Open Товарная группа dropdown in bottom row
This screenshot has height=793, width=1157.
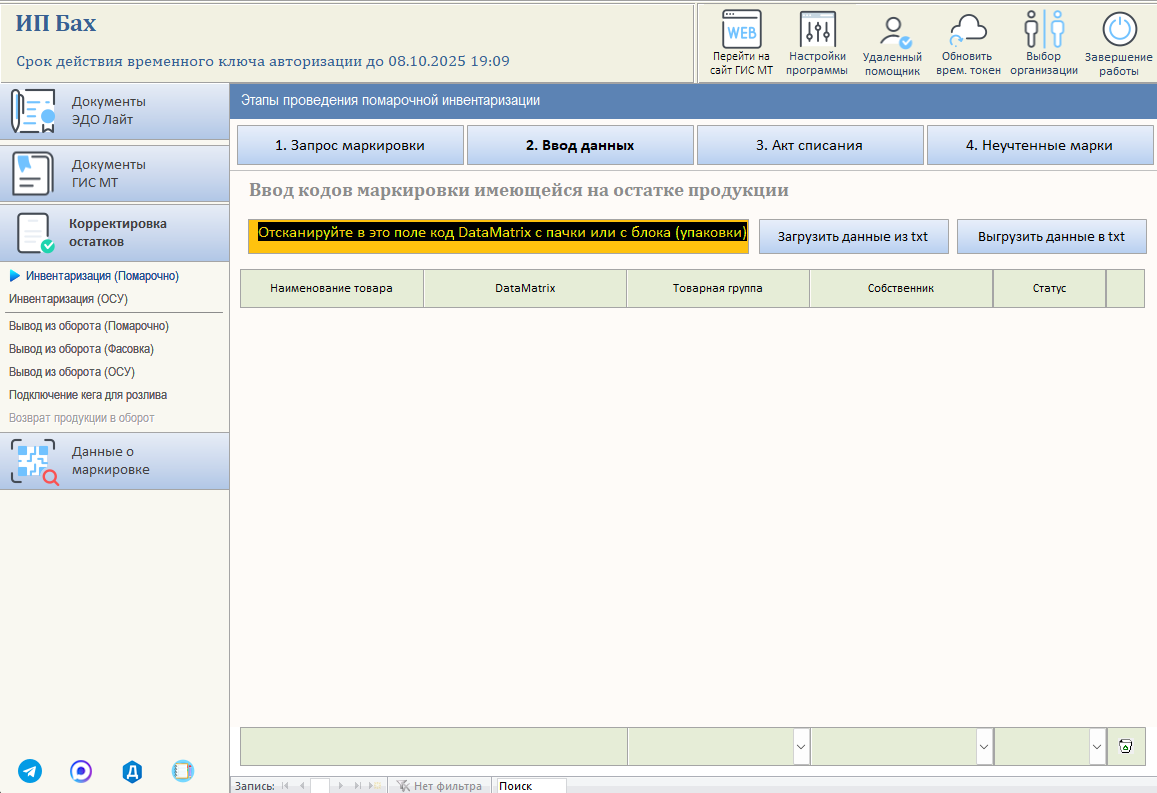[x=801, y=747]
